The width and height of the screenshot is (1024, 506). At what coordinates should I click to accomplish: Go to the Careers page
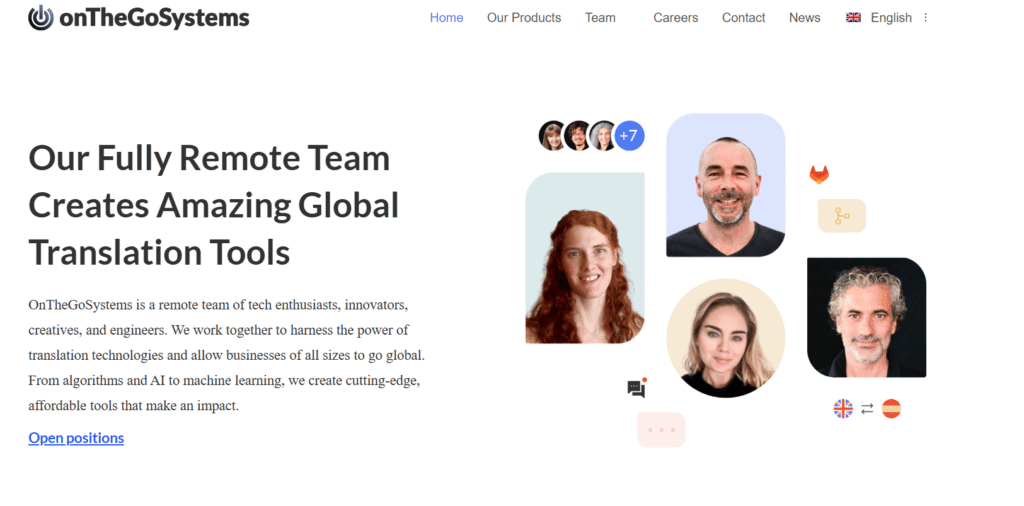[676, 18]
